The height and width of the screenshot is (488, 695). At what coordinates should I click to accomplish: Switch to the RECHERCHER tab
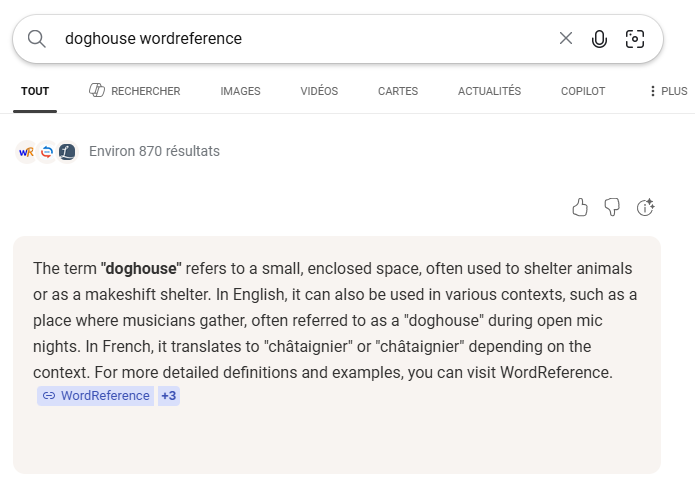tap(135, 91)
